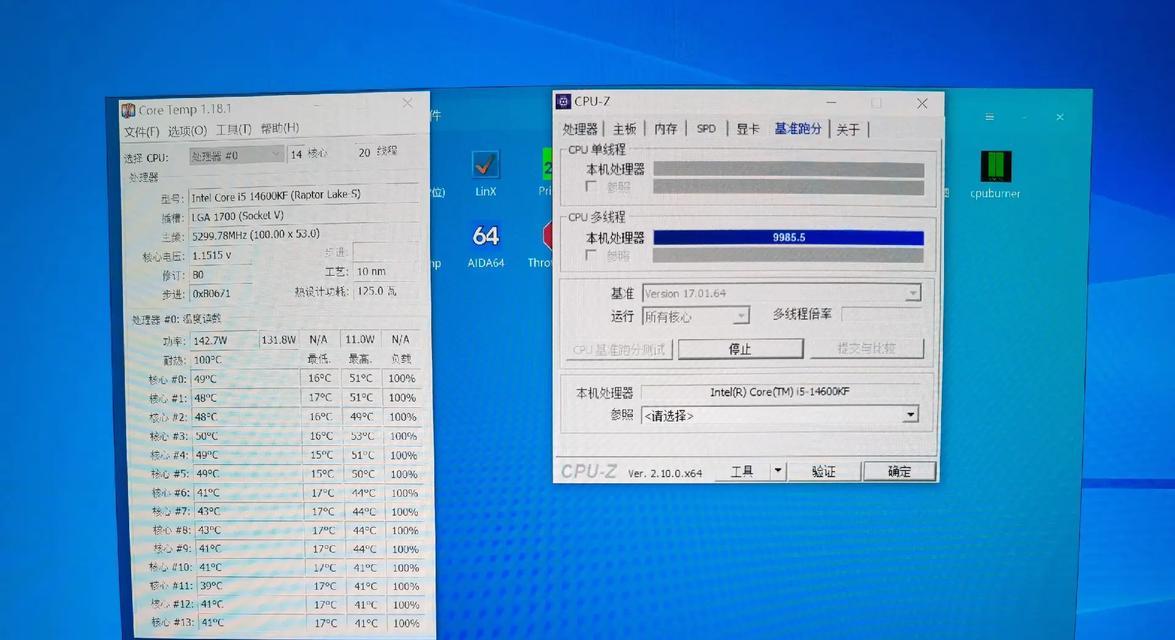Open the 处理器 #0 CPU selector in Core Temp
1175x640 pixels.
click(x=235, y=155)
